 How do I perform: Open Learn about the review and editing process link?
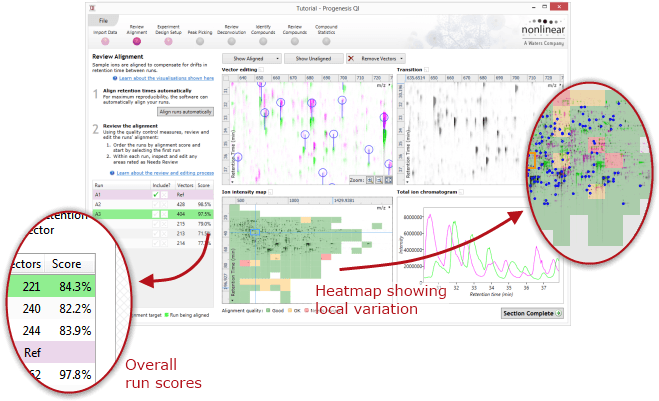point(165,173)
